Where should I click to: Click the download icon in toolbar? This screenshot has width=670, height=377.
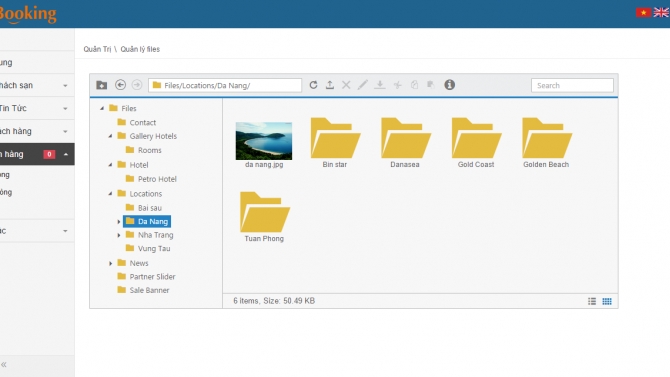[379, 85]
